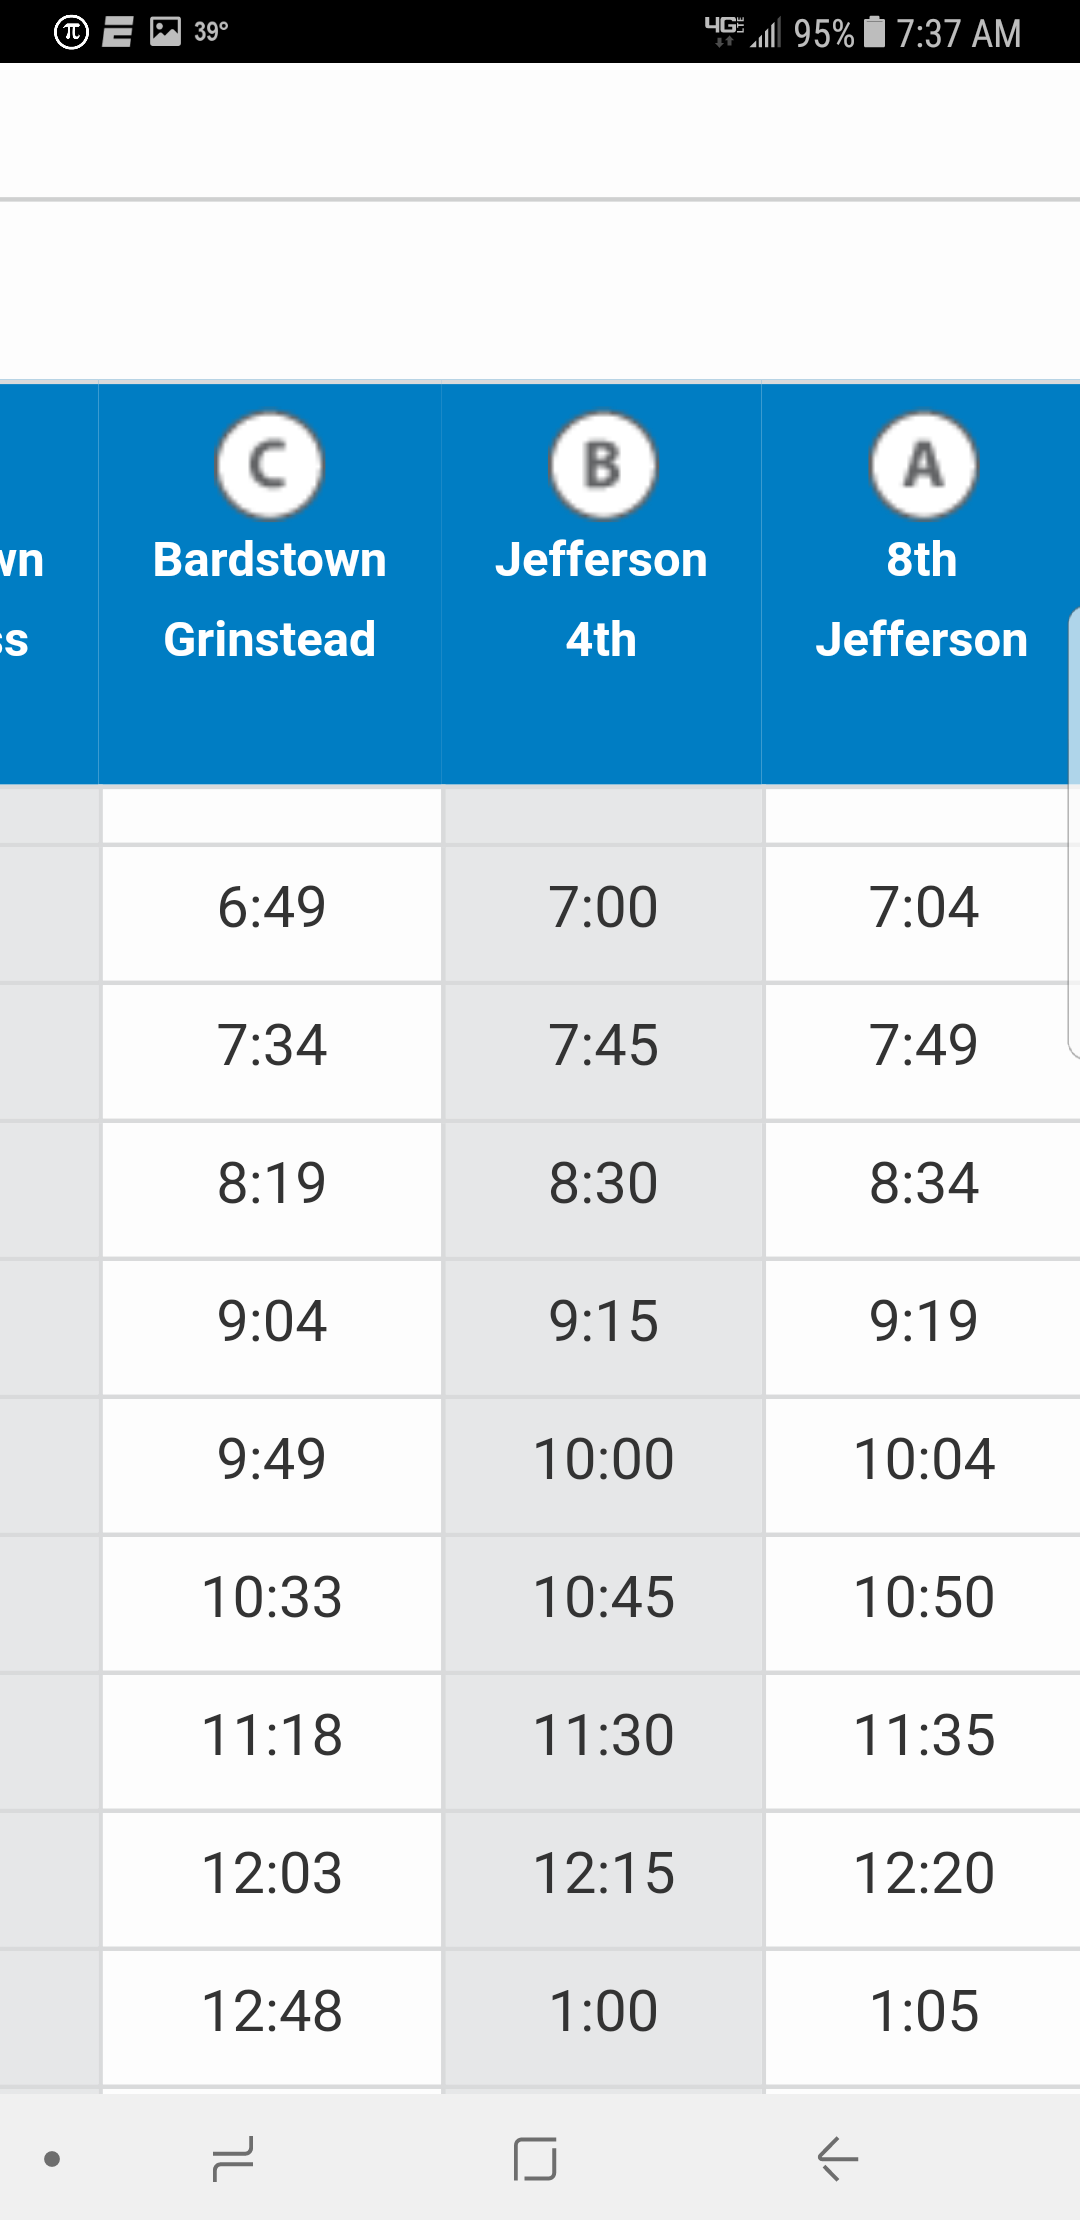Tap the recents lines navigation icon
Viewport: 1080px width, 2220px height.
click(x=233, y=2158)
